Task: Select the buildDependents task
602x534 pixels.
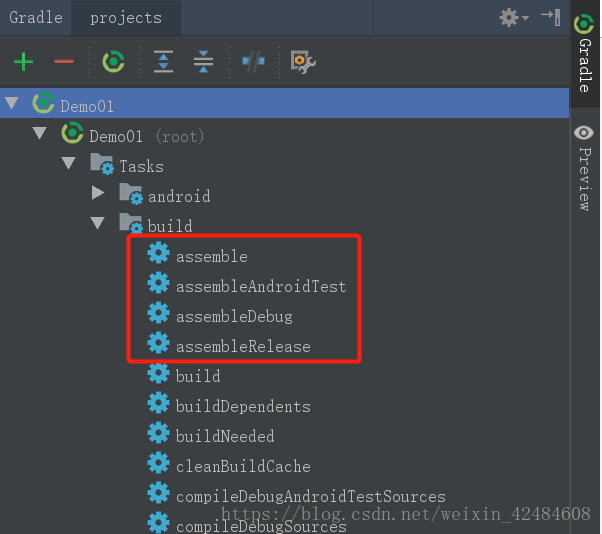Action: point(243,407)
